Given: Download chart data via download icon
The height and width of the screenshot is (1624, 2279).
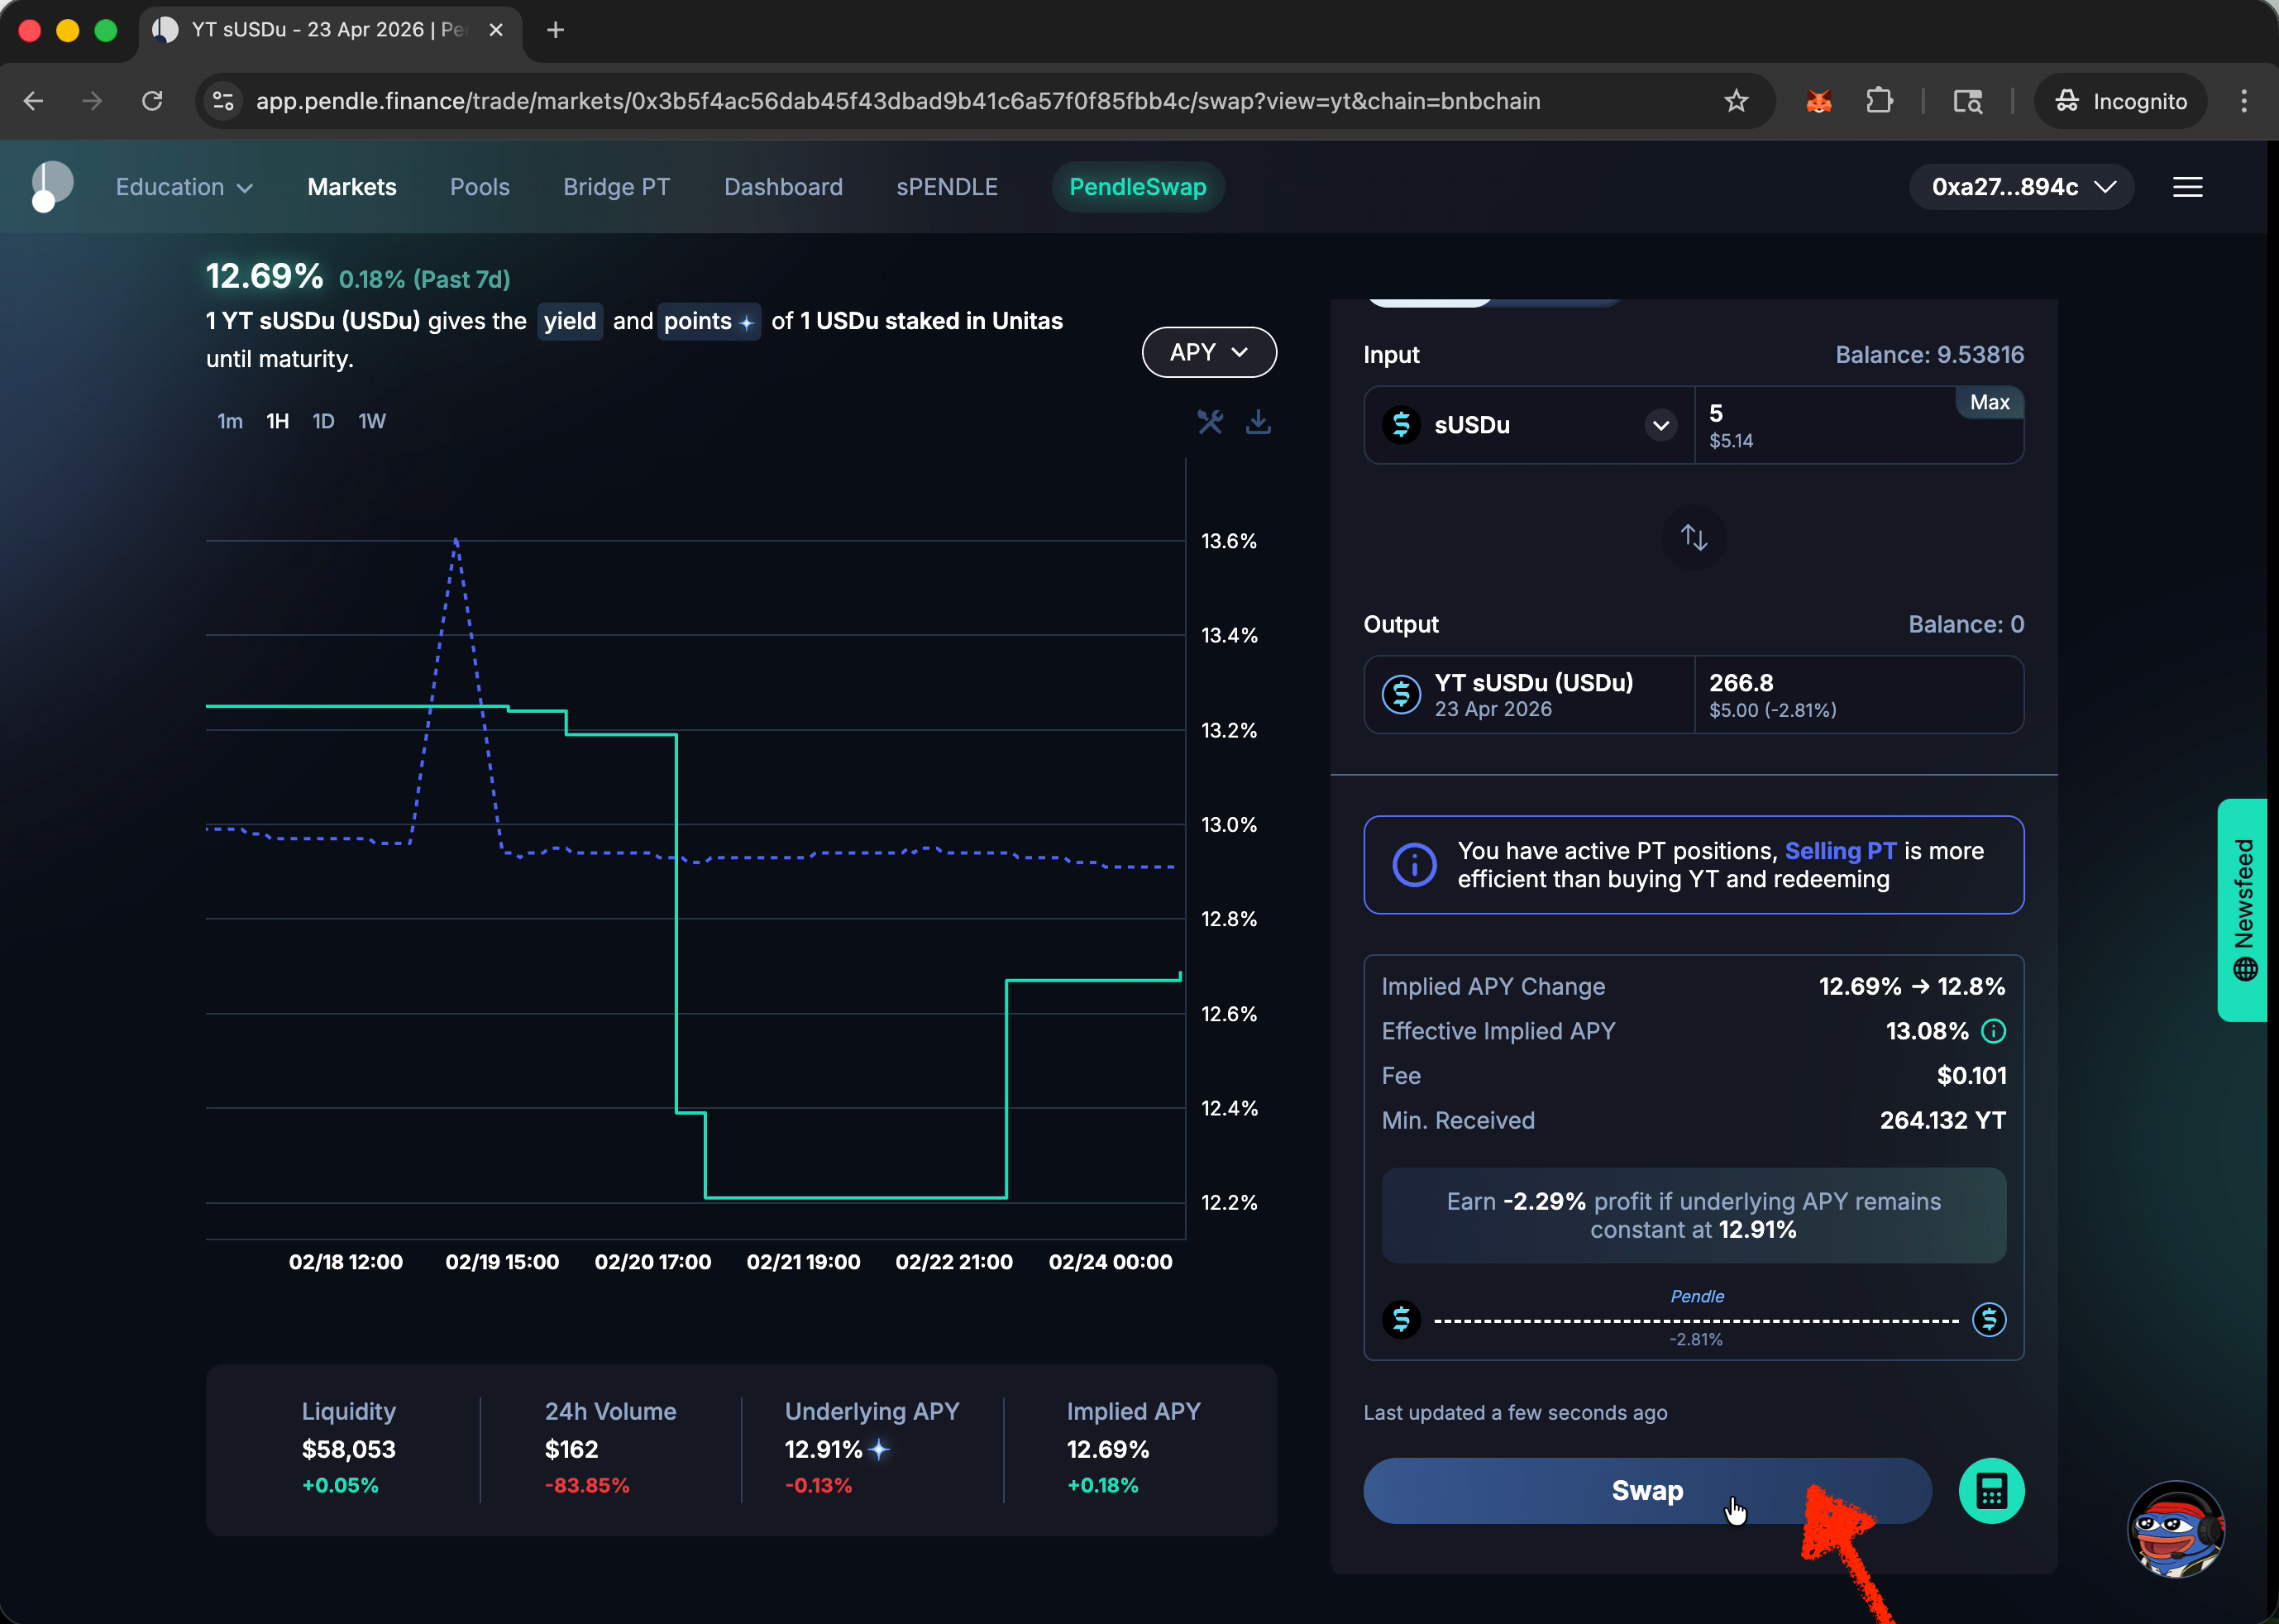Looking at the screenshot, I should pyautogui.click(x=1258, y=422).
